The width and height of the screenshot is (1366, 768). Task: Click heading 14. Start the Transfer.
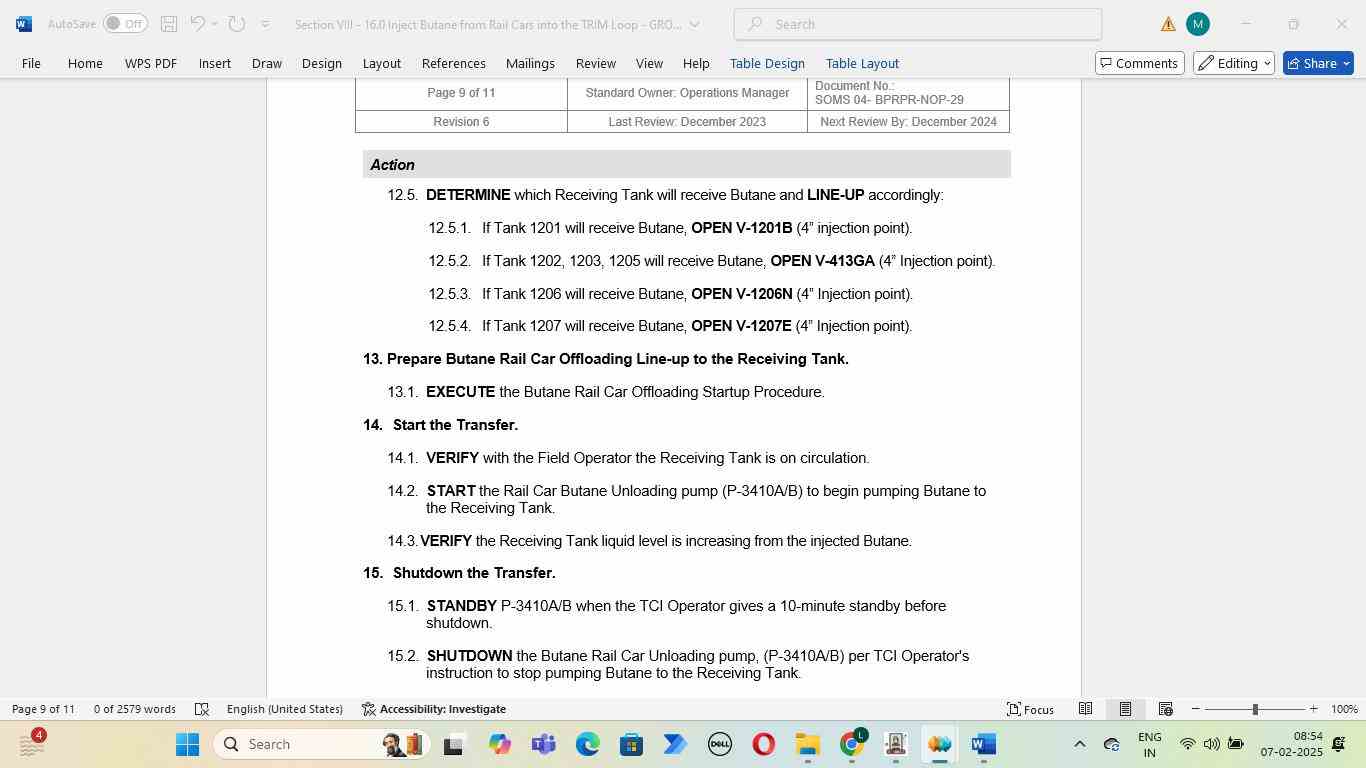tap(441, 425)
